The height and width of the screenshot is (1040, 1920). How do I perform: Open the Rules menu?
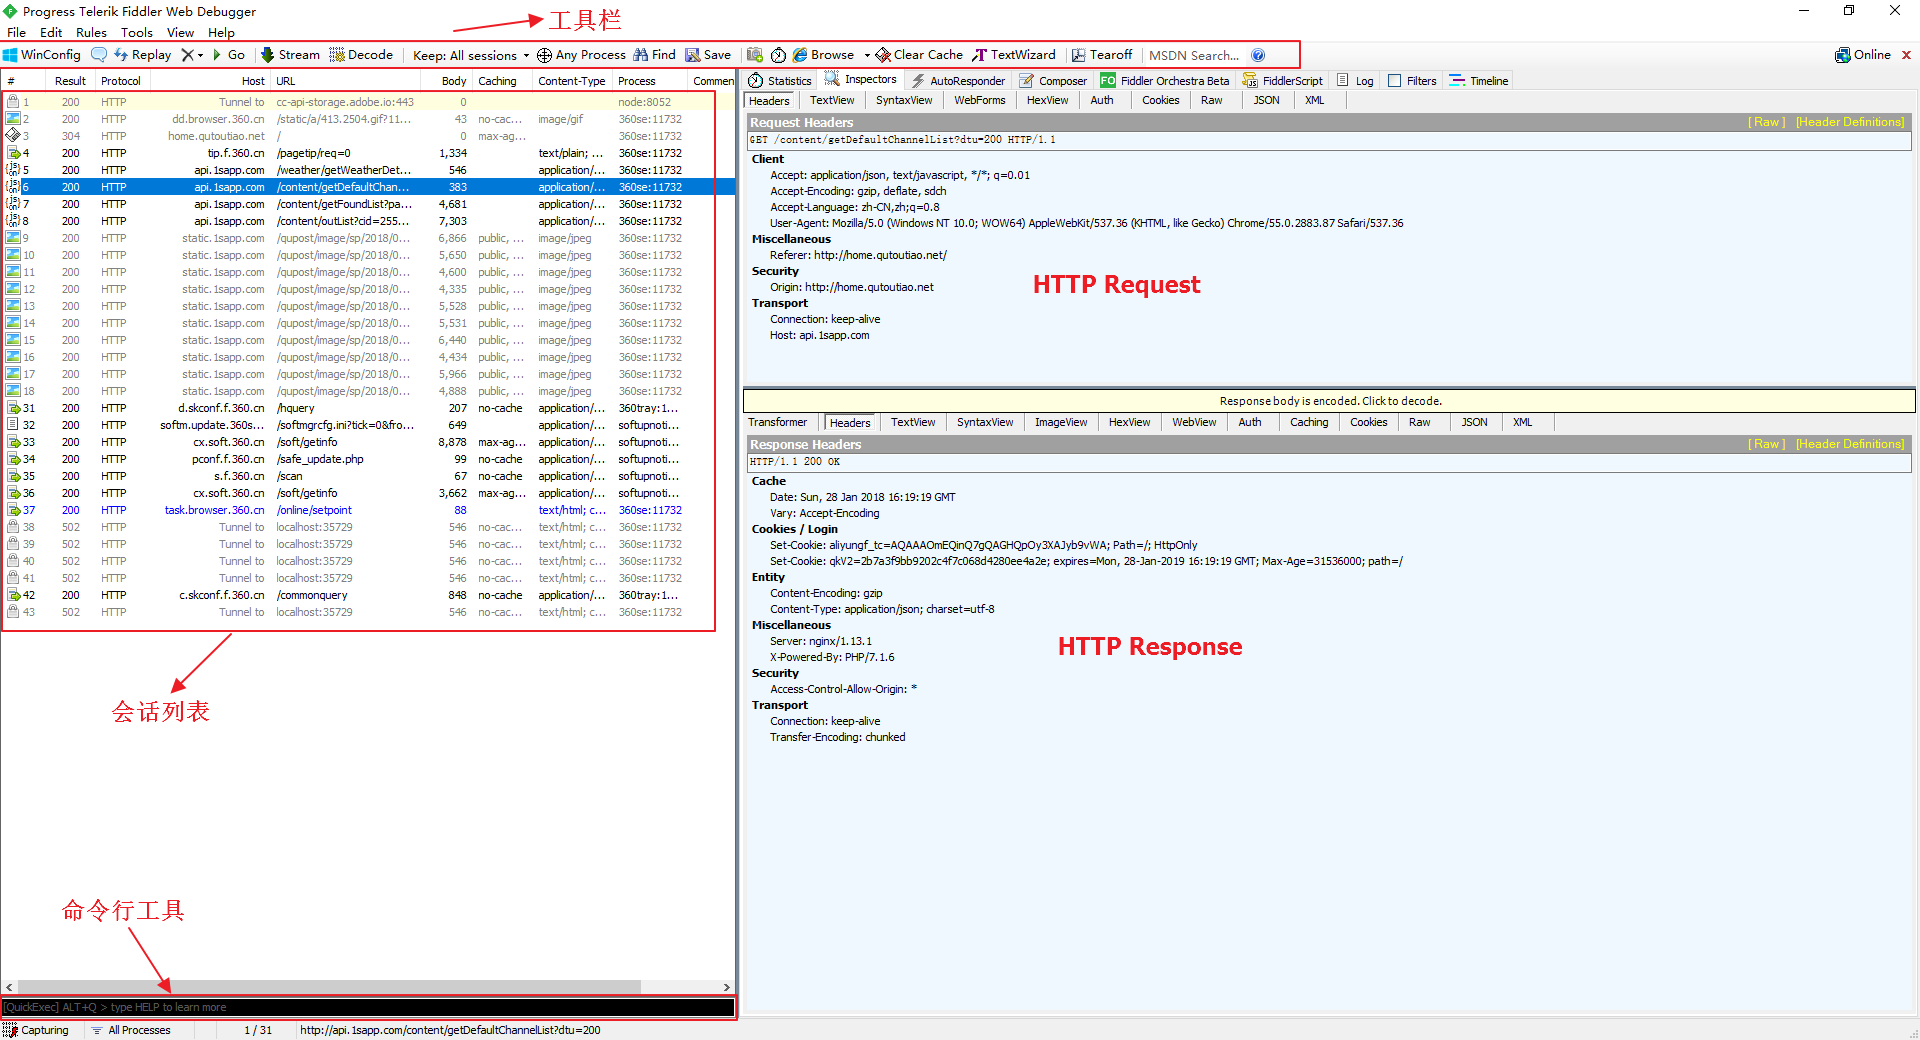coord(91,32)
